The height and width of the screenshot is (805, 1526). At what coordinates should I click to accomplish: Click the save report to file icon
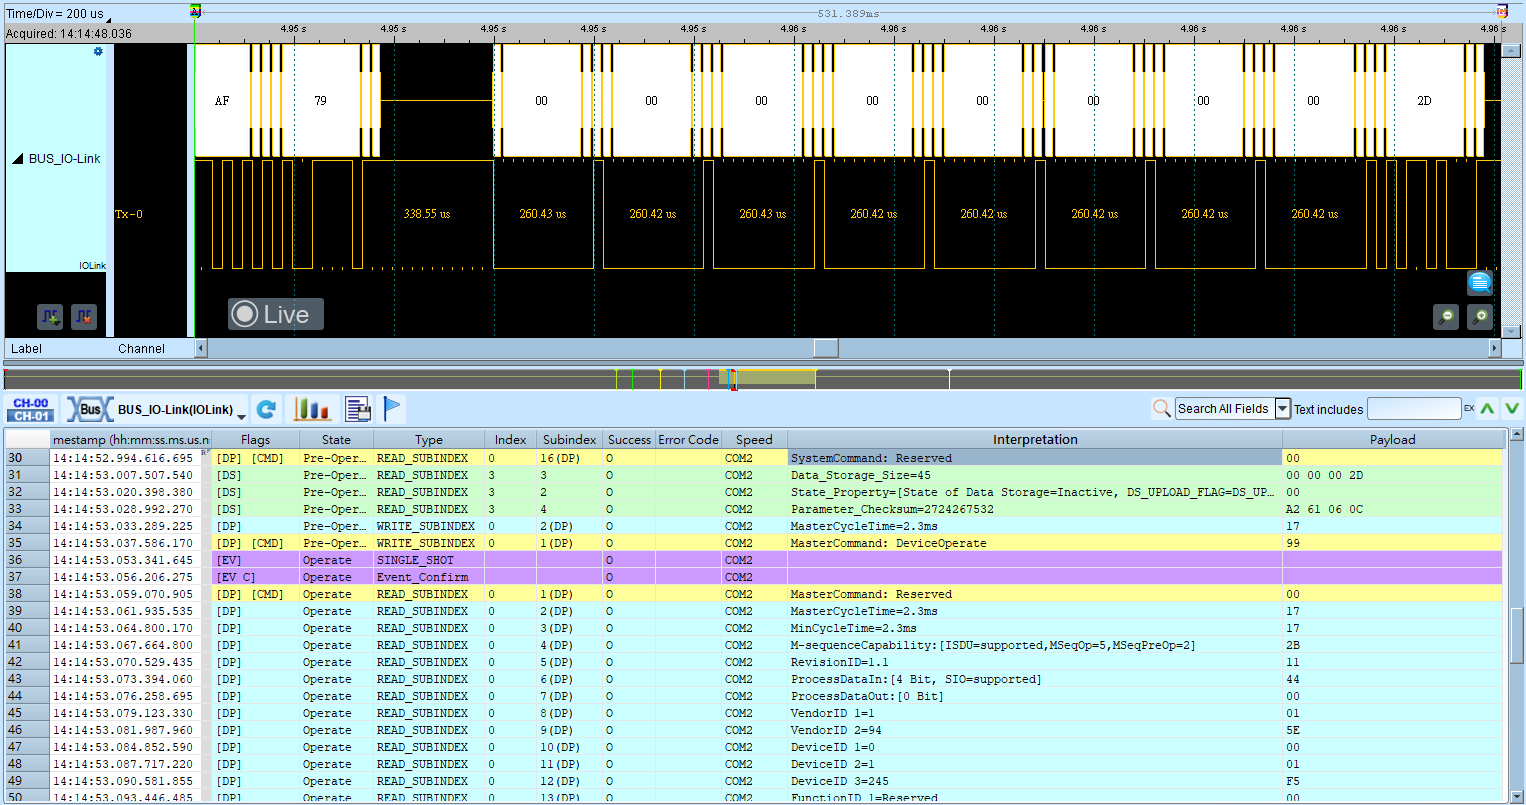click(358, 409)
